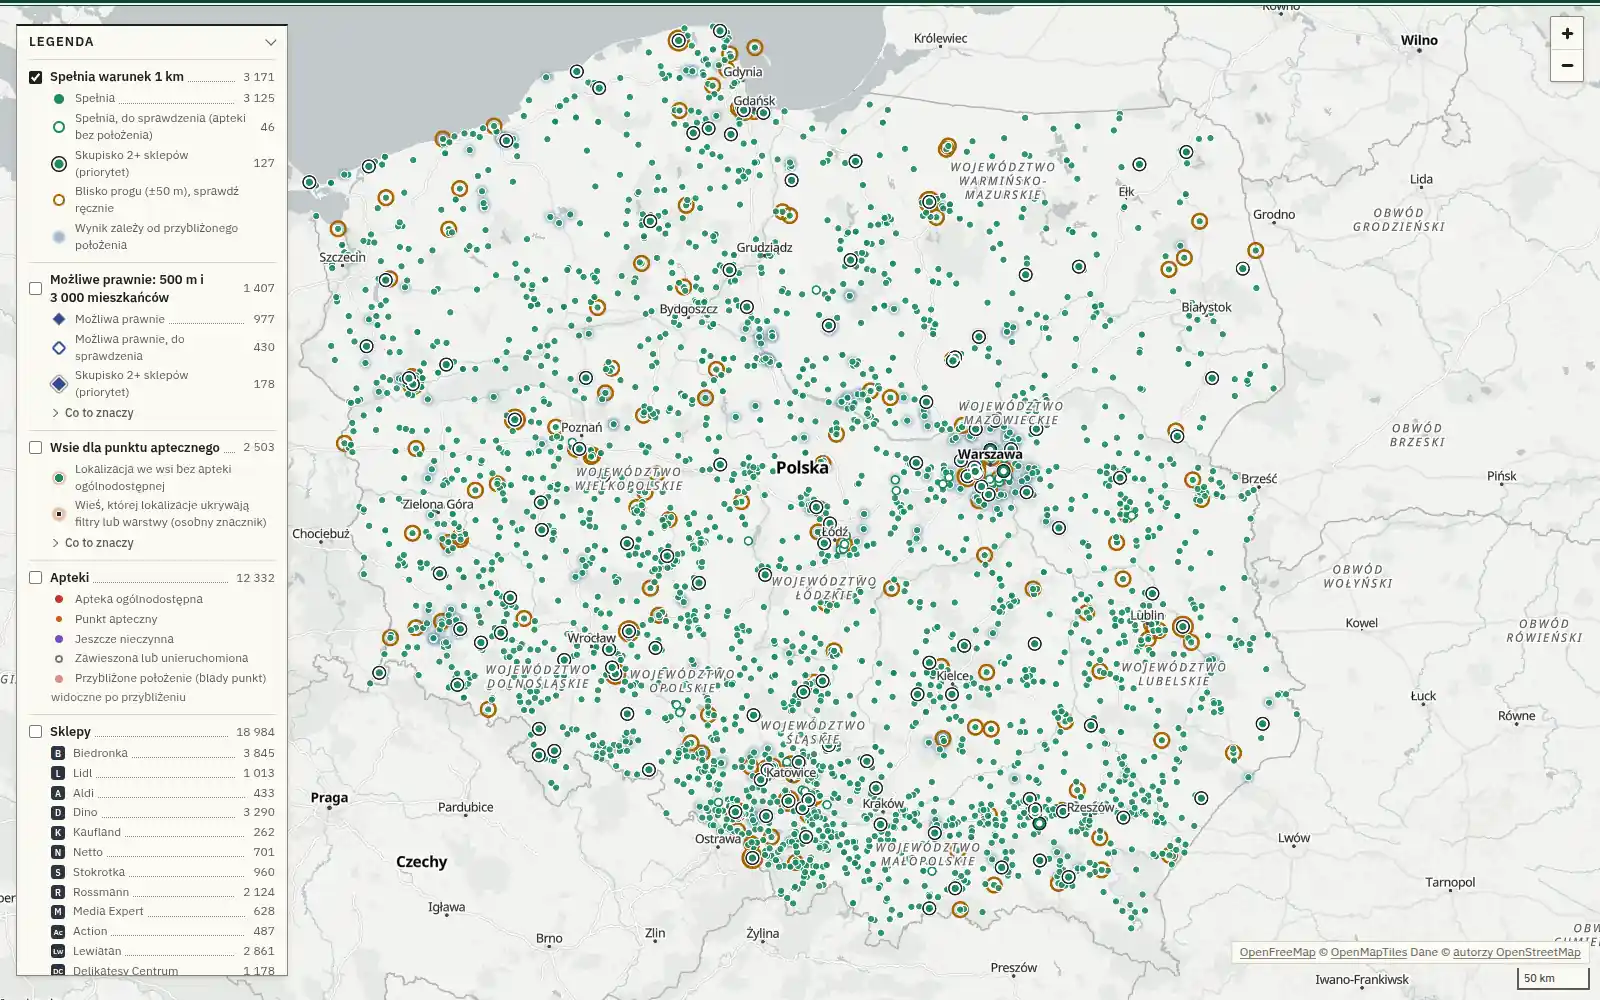Click the Lidl L store icon

[58, 773]
